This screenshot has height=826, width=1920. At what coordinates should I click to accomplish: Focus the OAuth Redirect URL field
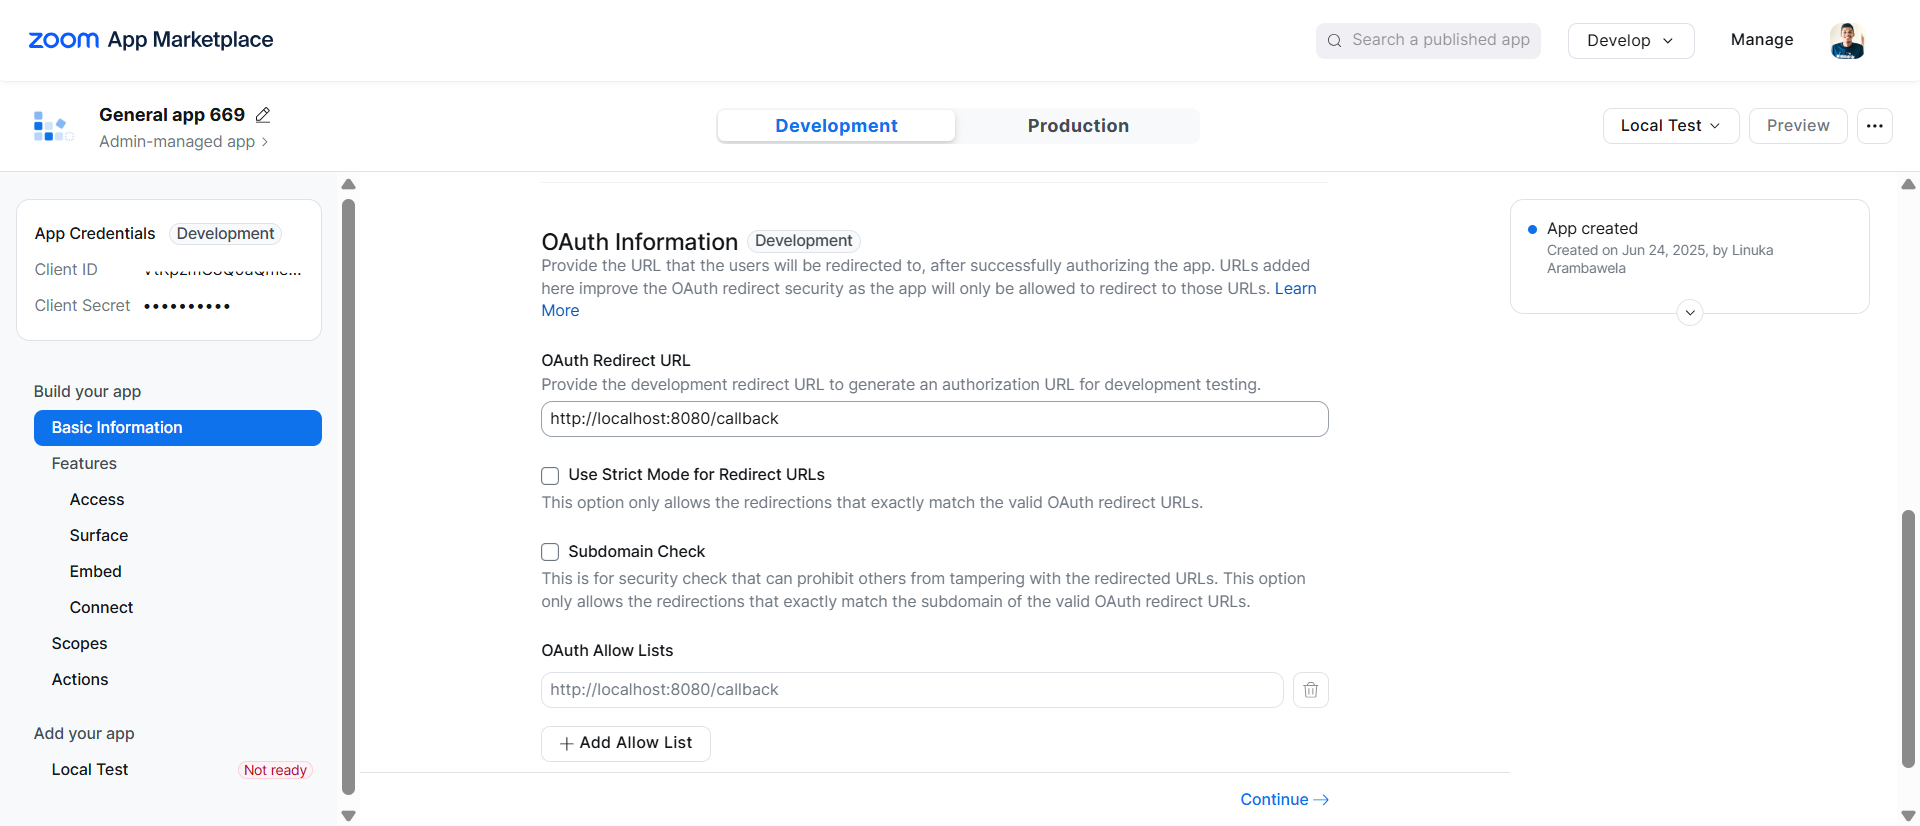[x=935, y=419]
